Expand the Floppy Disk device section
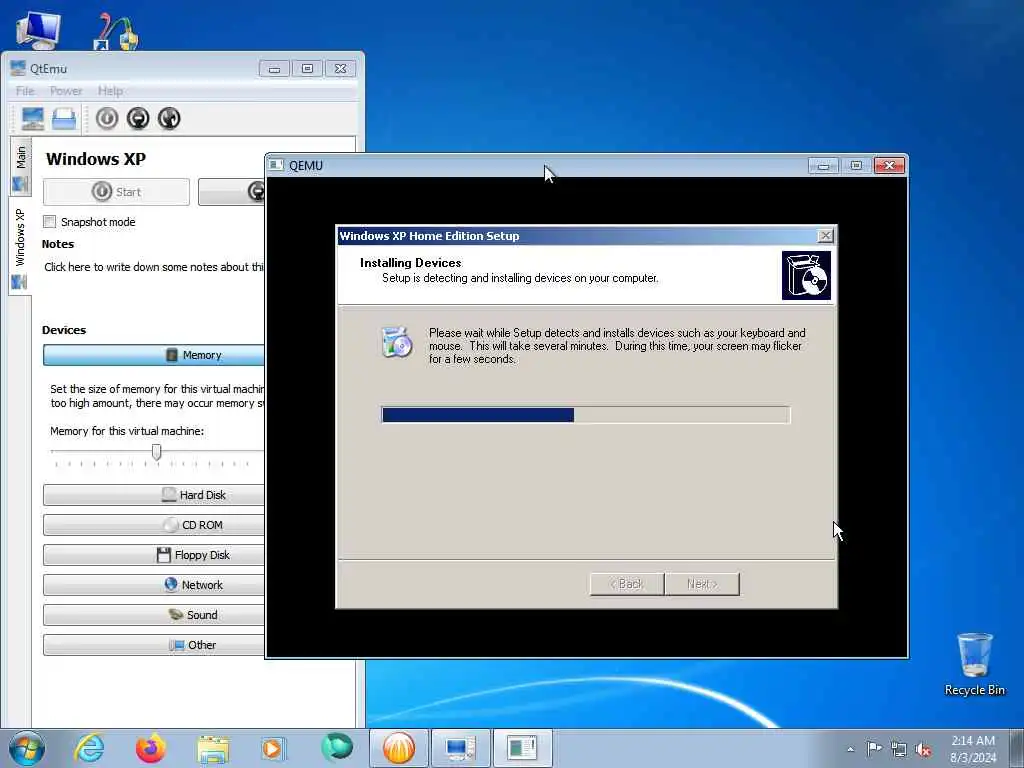Viewport: 1024px width, 768px height. point(154,555)
